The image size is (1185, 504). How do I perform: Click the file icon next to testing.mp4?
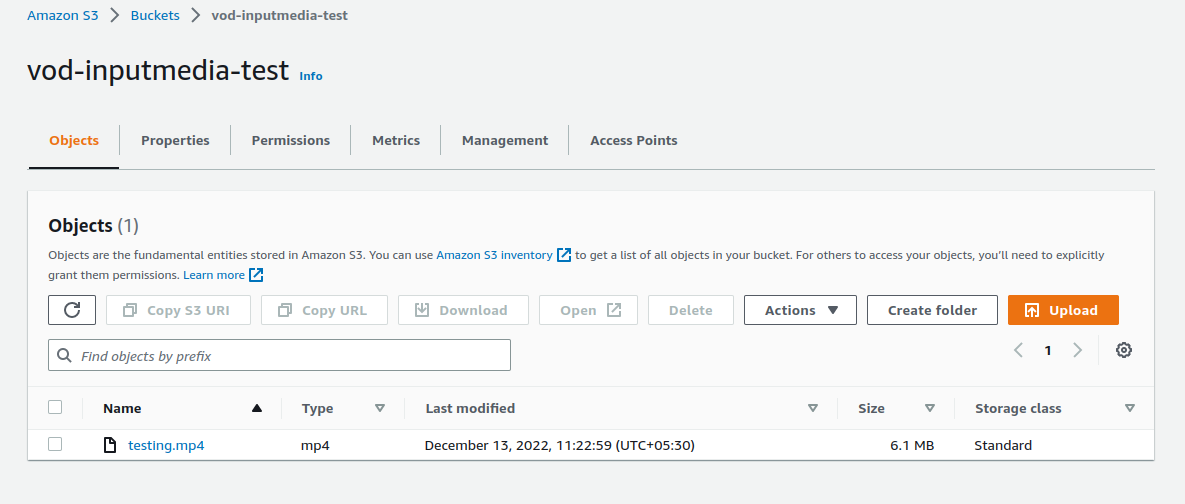[x=111, y=445]
